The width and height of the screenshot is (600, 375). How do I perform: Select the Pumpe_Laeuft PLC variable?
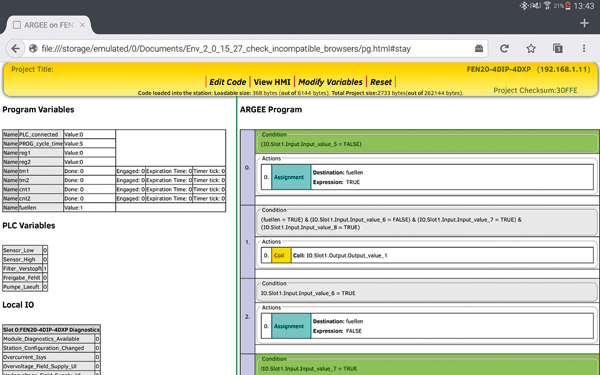[23, 287]
